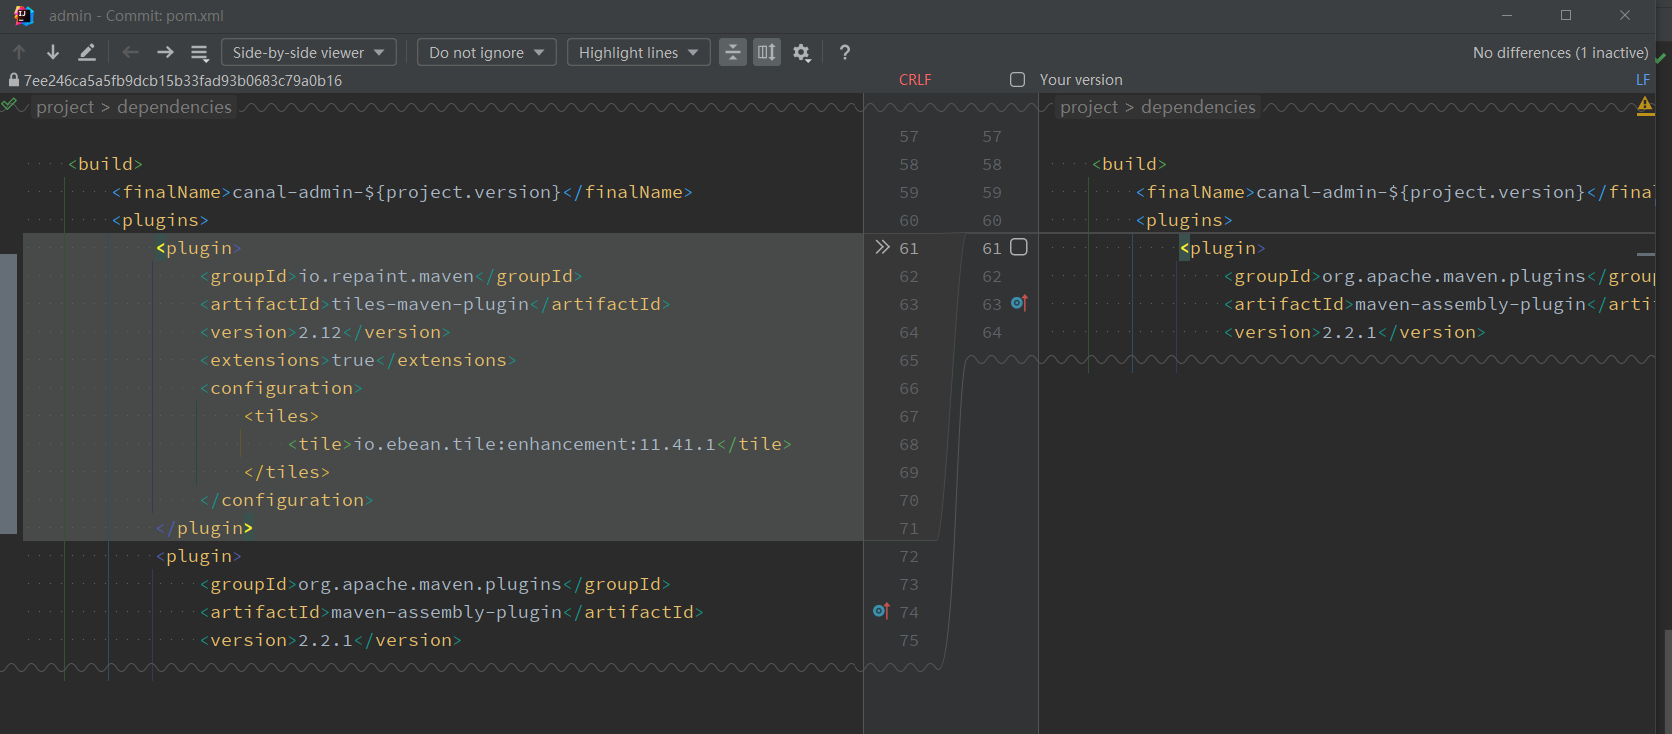Click the lock icon beside revision hash
The image size is (1672, 734).
click(x=13, y=79)
